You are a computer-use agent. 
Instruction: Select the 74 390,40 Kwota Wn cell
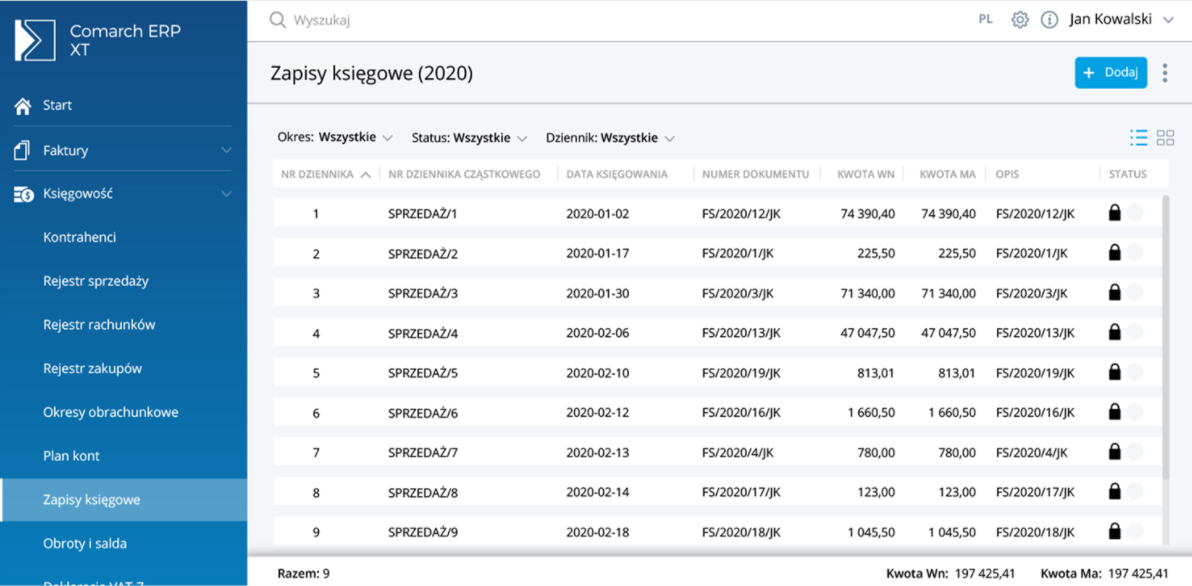(867, 214)
